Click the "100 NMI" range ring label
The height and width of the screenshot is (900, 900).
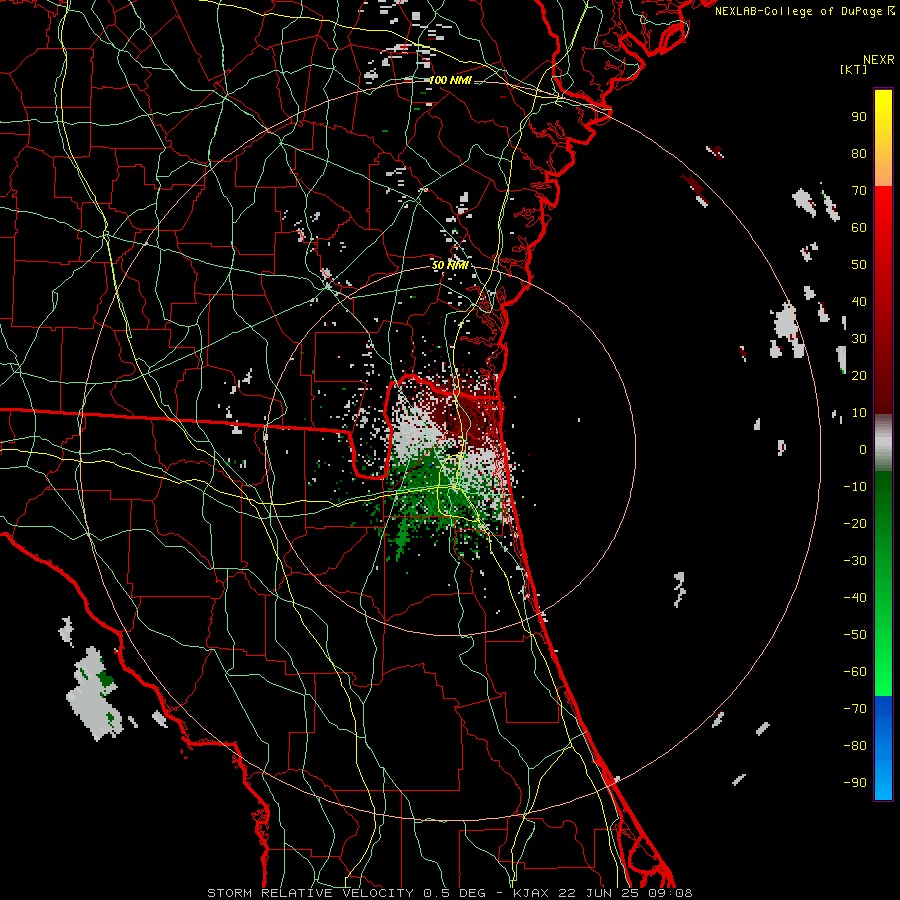450,80
